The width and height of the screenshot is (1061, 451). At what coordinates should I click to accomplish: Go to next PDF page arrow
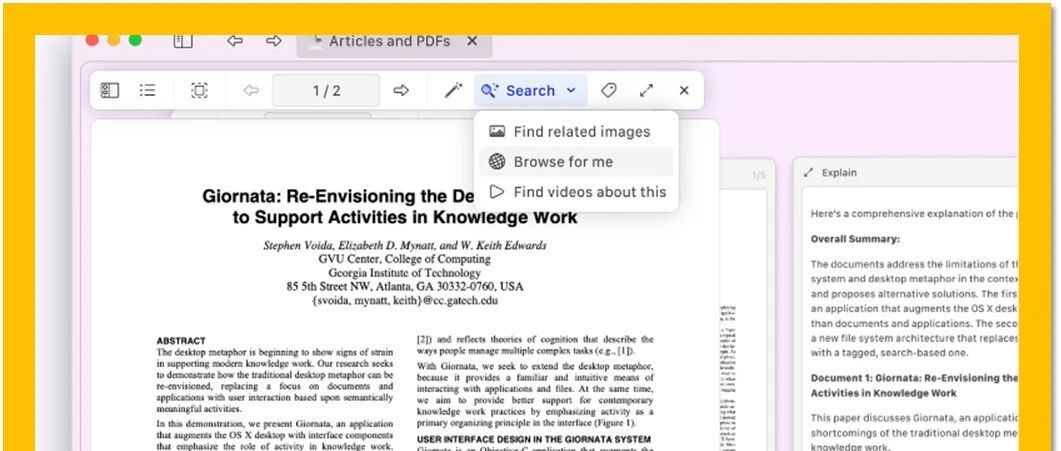pyautogui.click(x=401, y=91)
